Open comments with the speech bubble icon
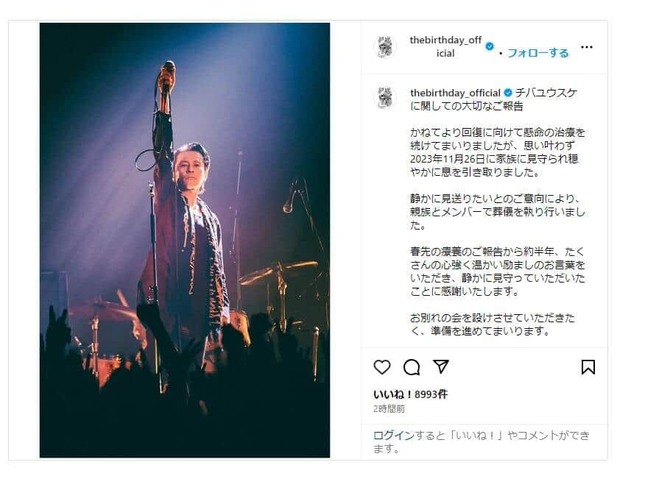This screenshot has width=645, height=490. click(411, 367)
